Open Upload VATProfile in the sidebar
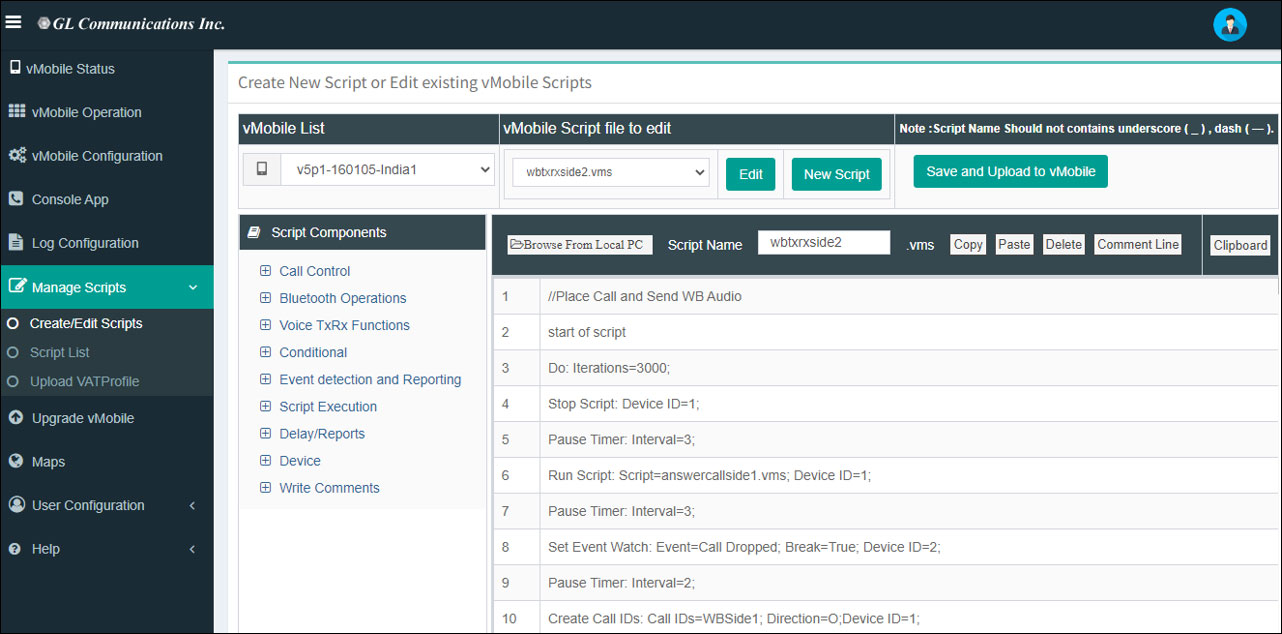This screenshot has width=1282, height=634. point(85,381)
